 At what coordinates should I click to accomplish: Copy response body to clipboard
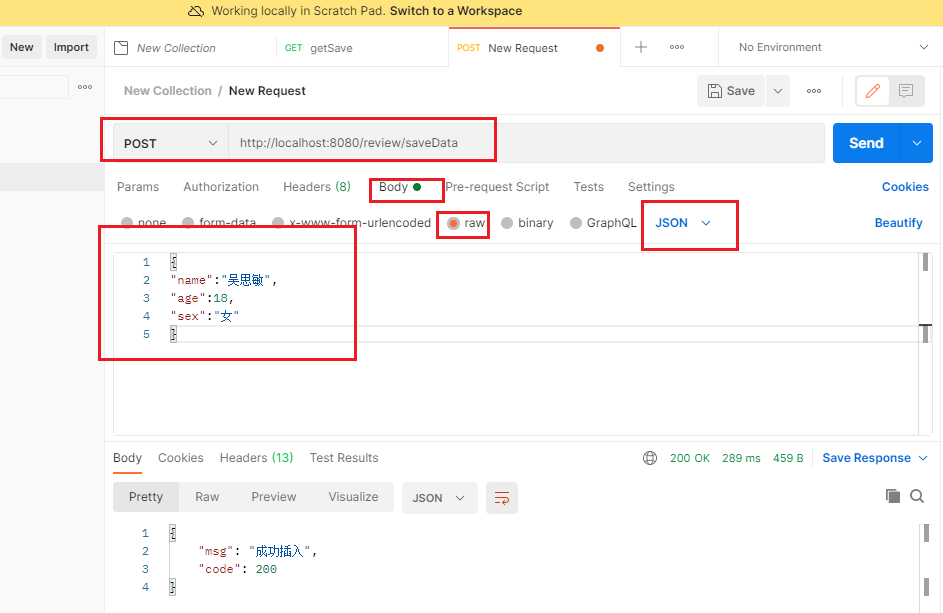(x=892, y=496)
